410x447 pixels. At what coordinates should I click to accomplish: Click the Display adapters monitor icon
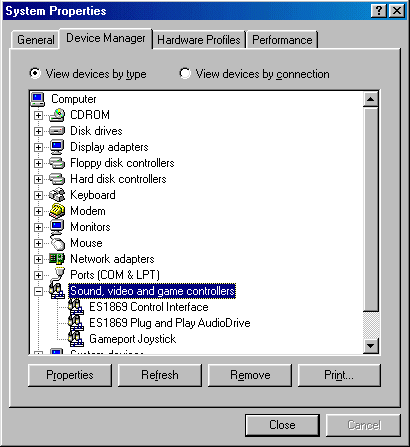(x=57, y=147)
